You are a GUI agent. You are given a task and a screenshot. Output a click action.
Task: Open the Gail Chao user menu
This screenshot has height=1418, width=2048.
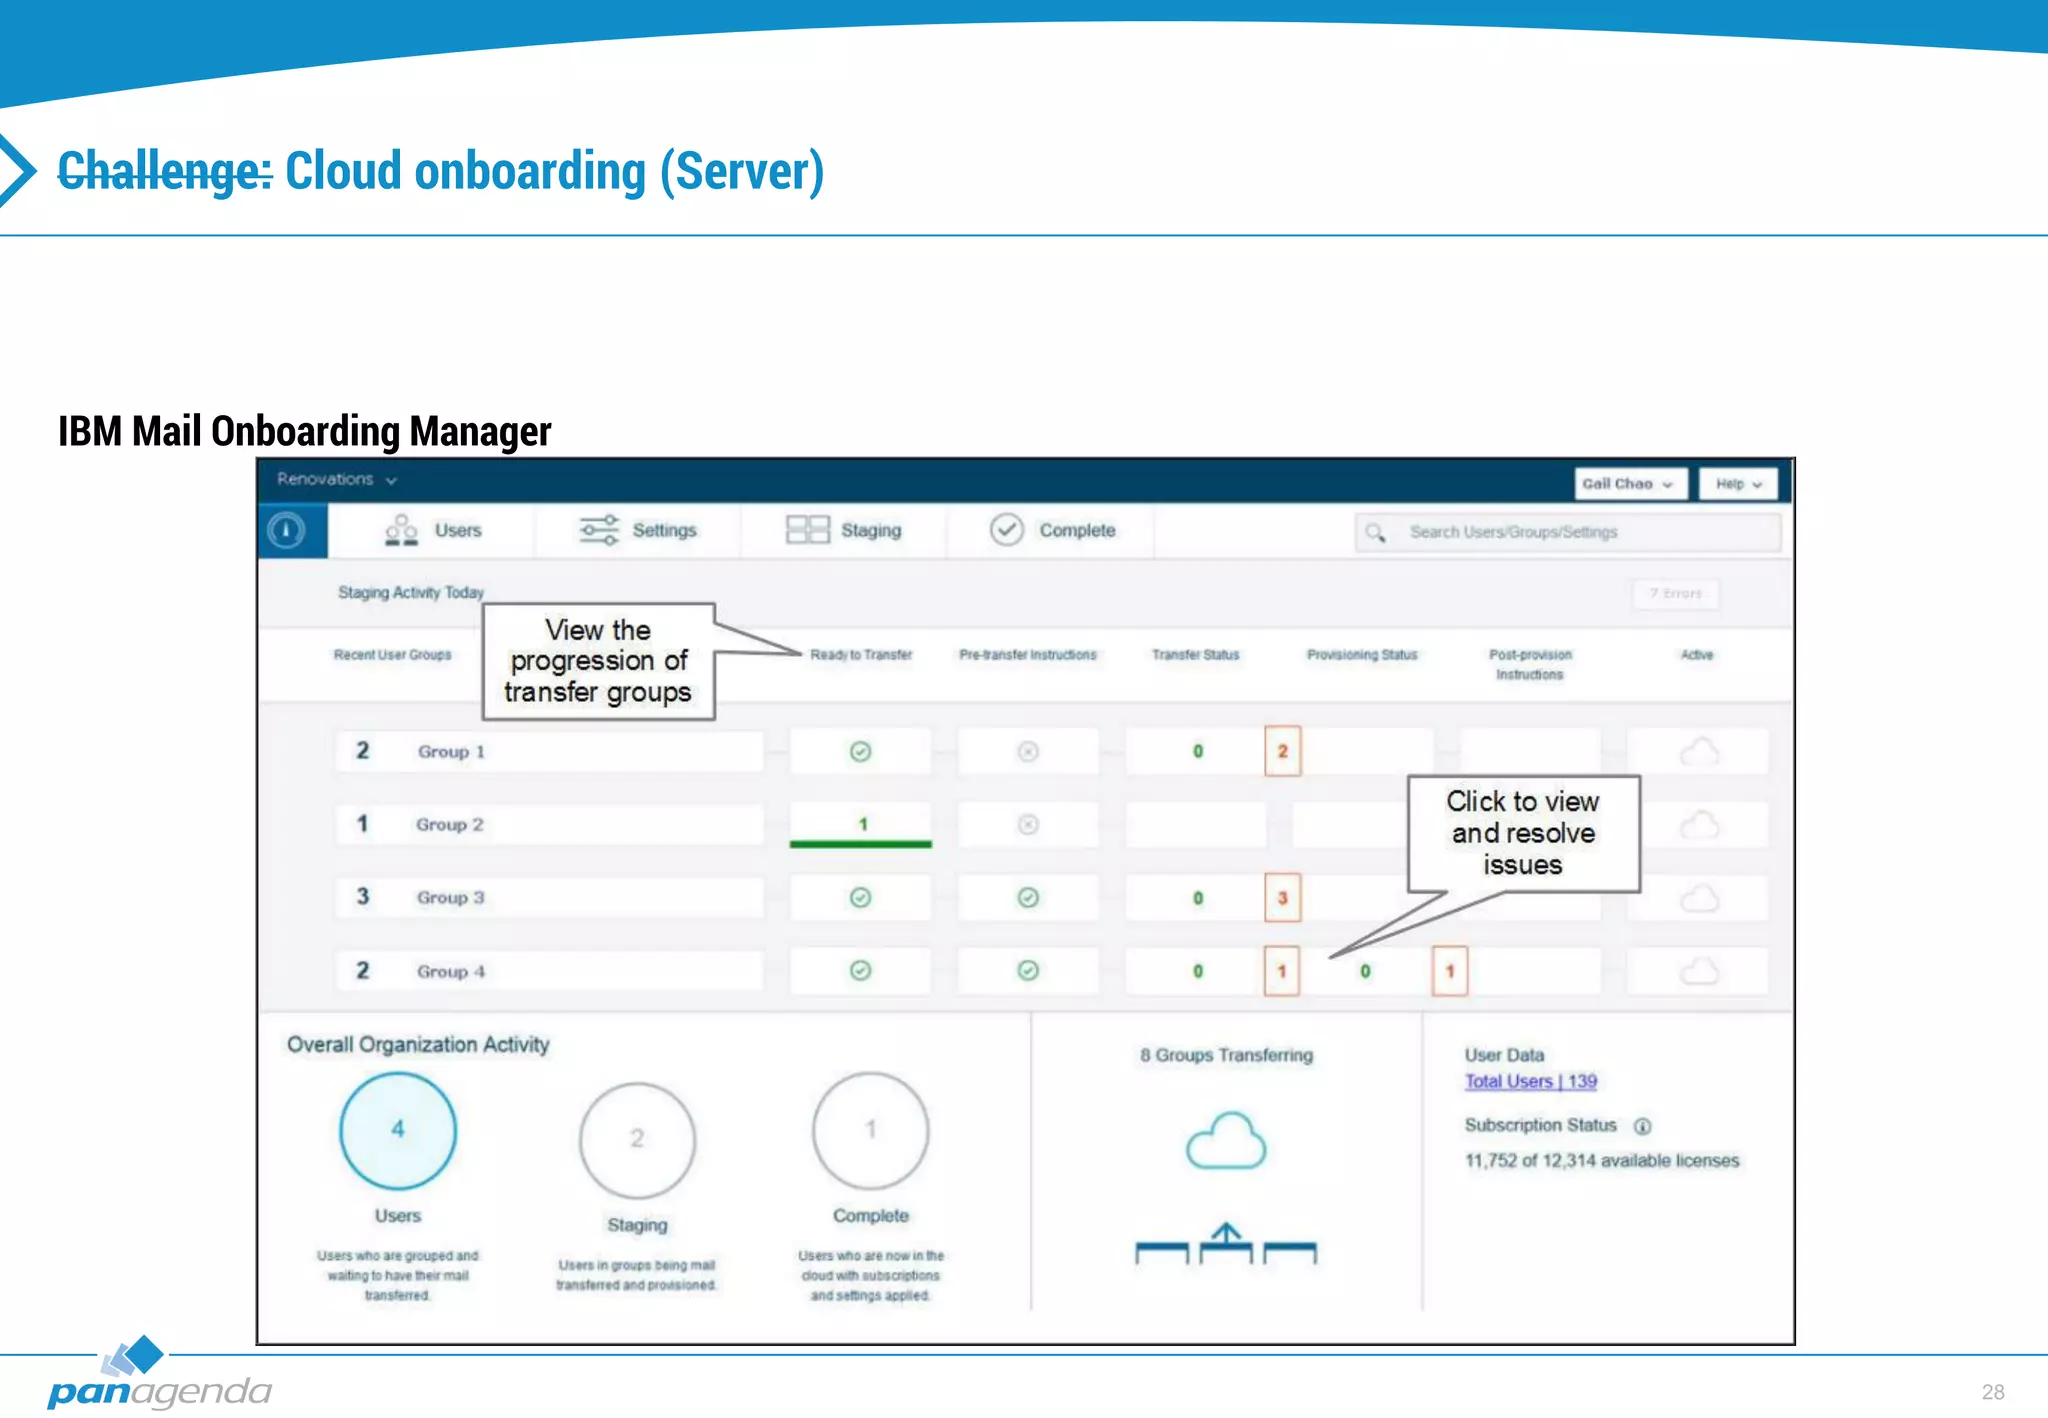pos(1630,484)
